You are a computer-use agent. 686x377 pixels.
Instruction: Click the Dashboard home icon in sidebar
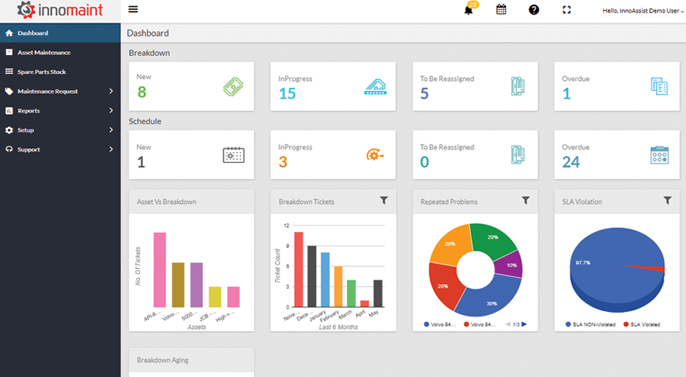(9, 33)
